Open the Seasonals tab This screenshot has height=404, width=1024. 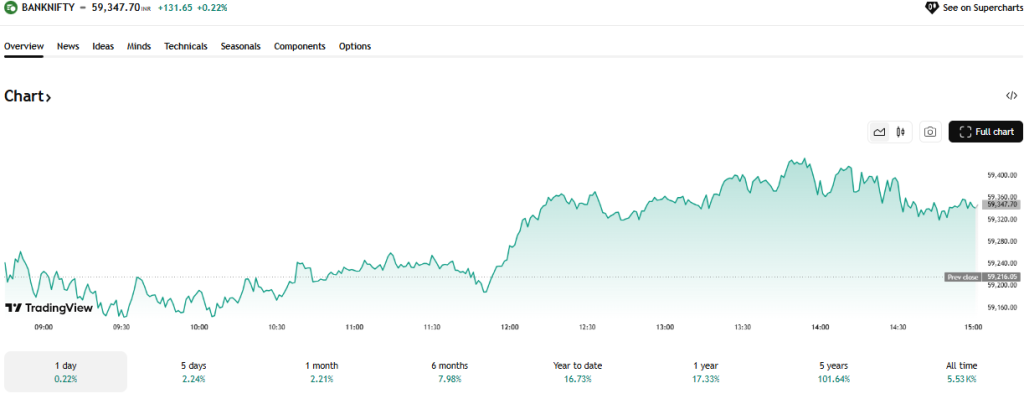(x=240, y=46)
